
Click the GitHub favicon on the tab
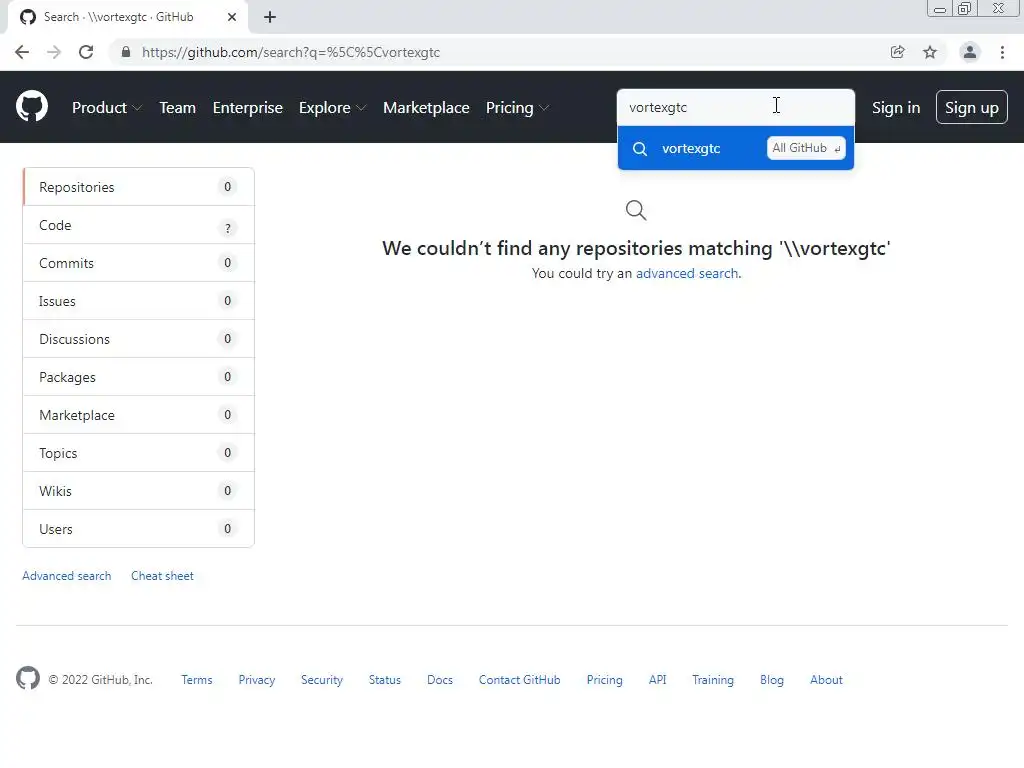pos(27,17)
